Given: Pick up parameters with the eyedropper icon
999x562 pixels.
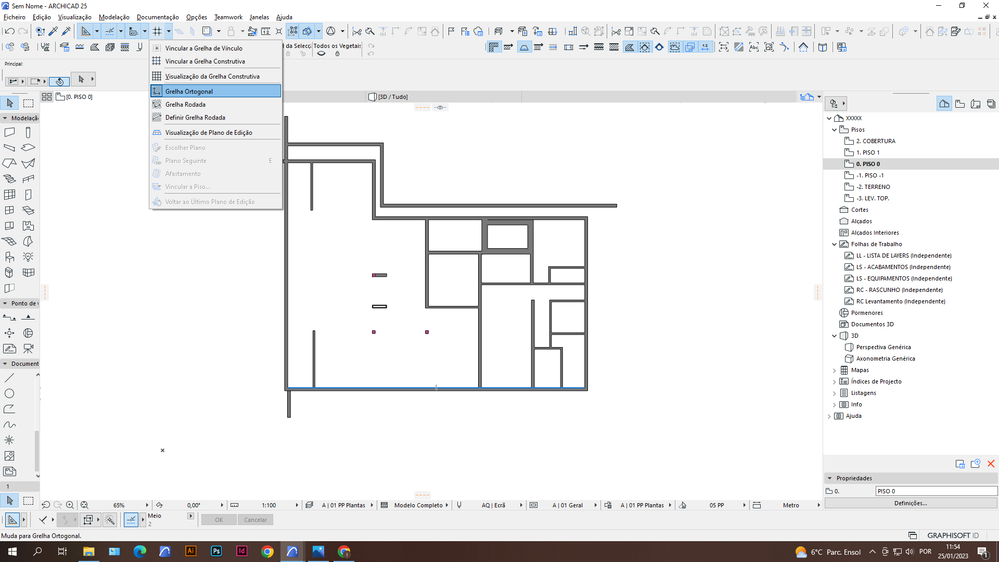Looking at the screenshot, I should 54,31.
